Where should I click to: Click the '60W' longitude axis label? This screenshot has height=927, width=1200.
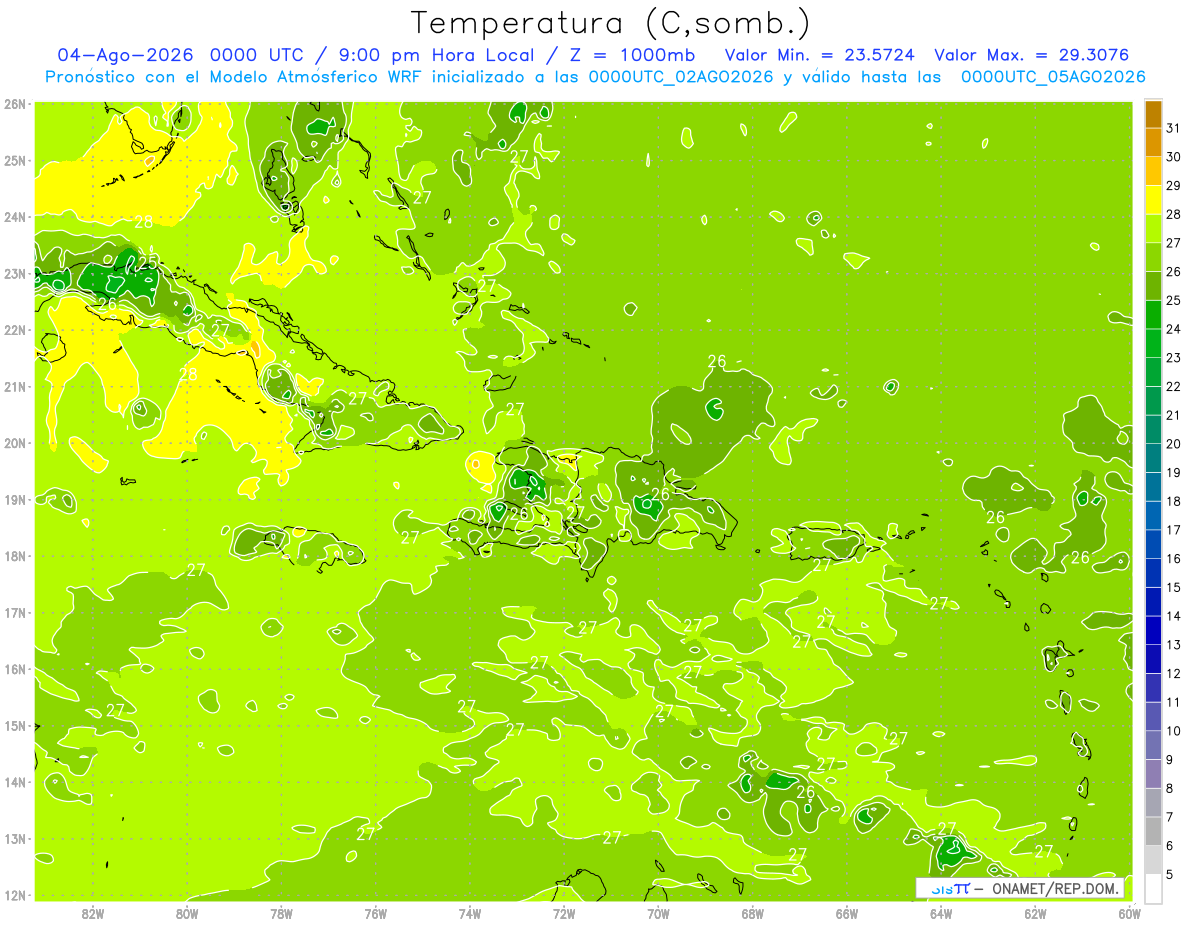pos(1129,913)
